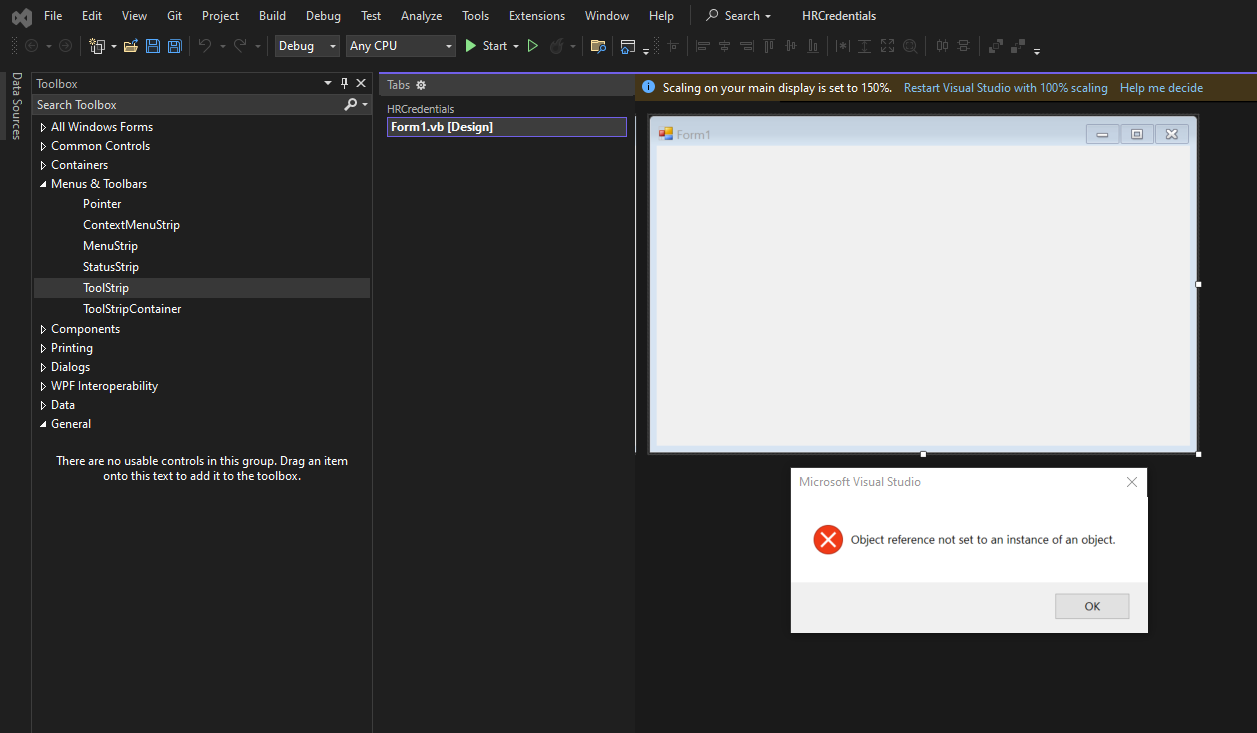Viewport: 1257px width, 733px height.
Task: Close the Toolbox panel
Action: 361,84
